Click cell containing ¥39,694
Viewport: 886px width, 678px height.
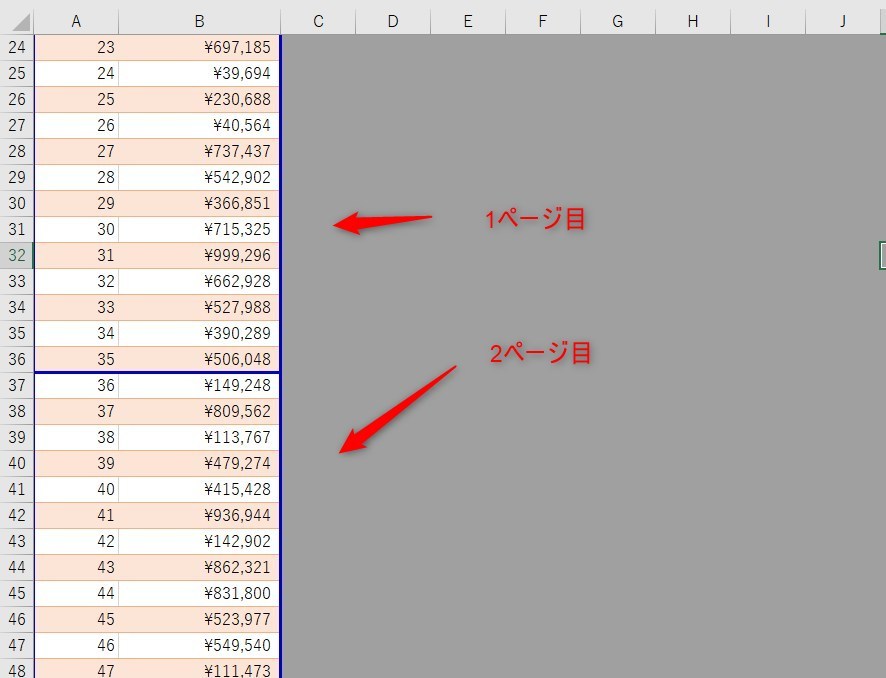[x=199, y=73]
